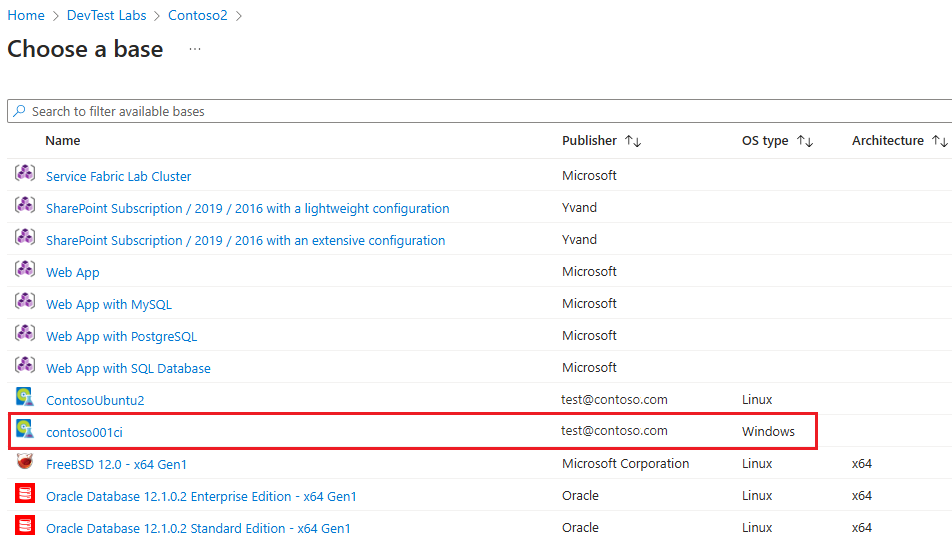Image resolution: width=952 pixels, height=542 pixels.
Task: Click the FreeBSD 12.0 red icon
Action: tap(25, 462)
